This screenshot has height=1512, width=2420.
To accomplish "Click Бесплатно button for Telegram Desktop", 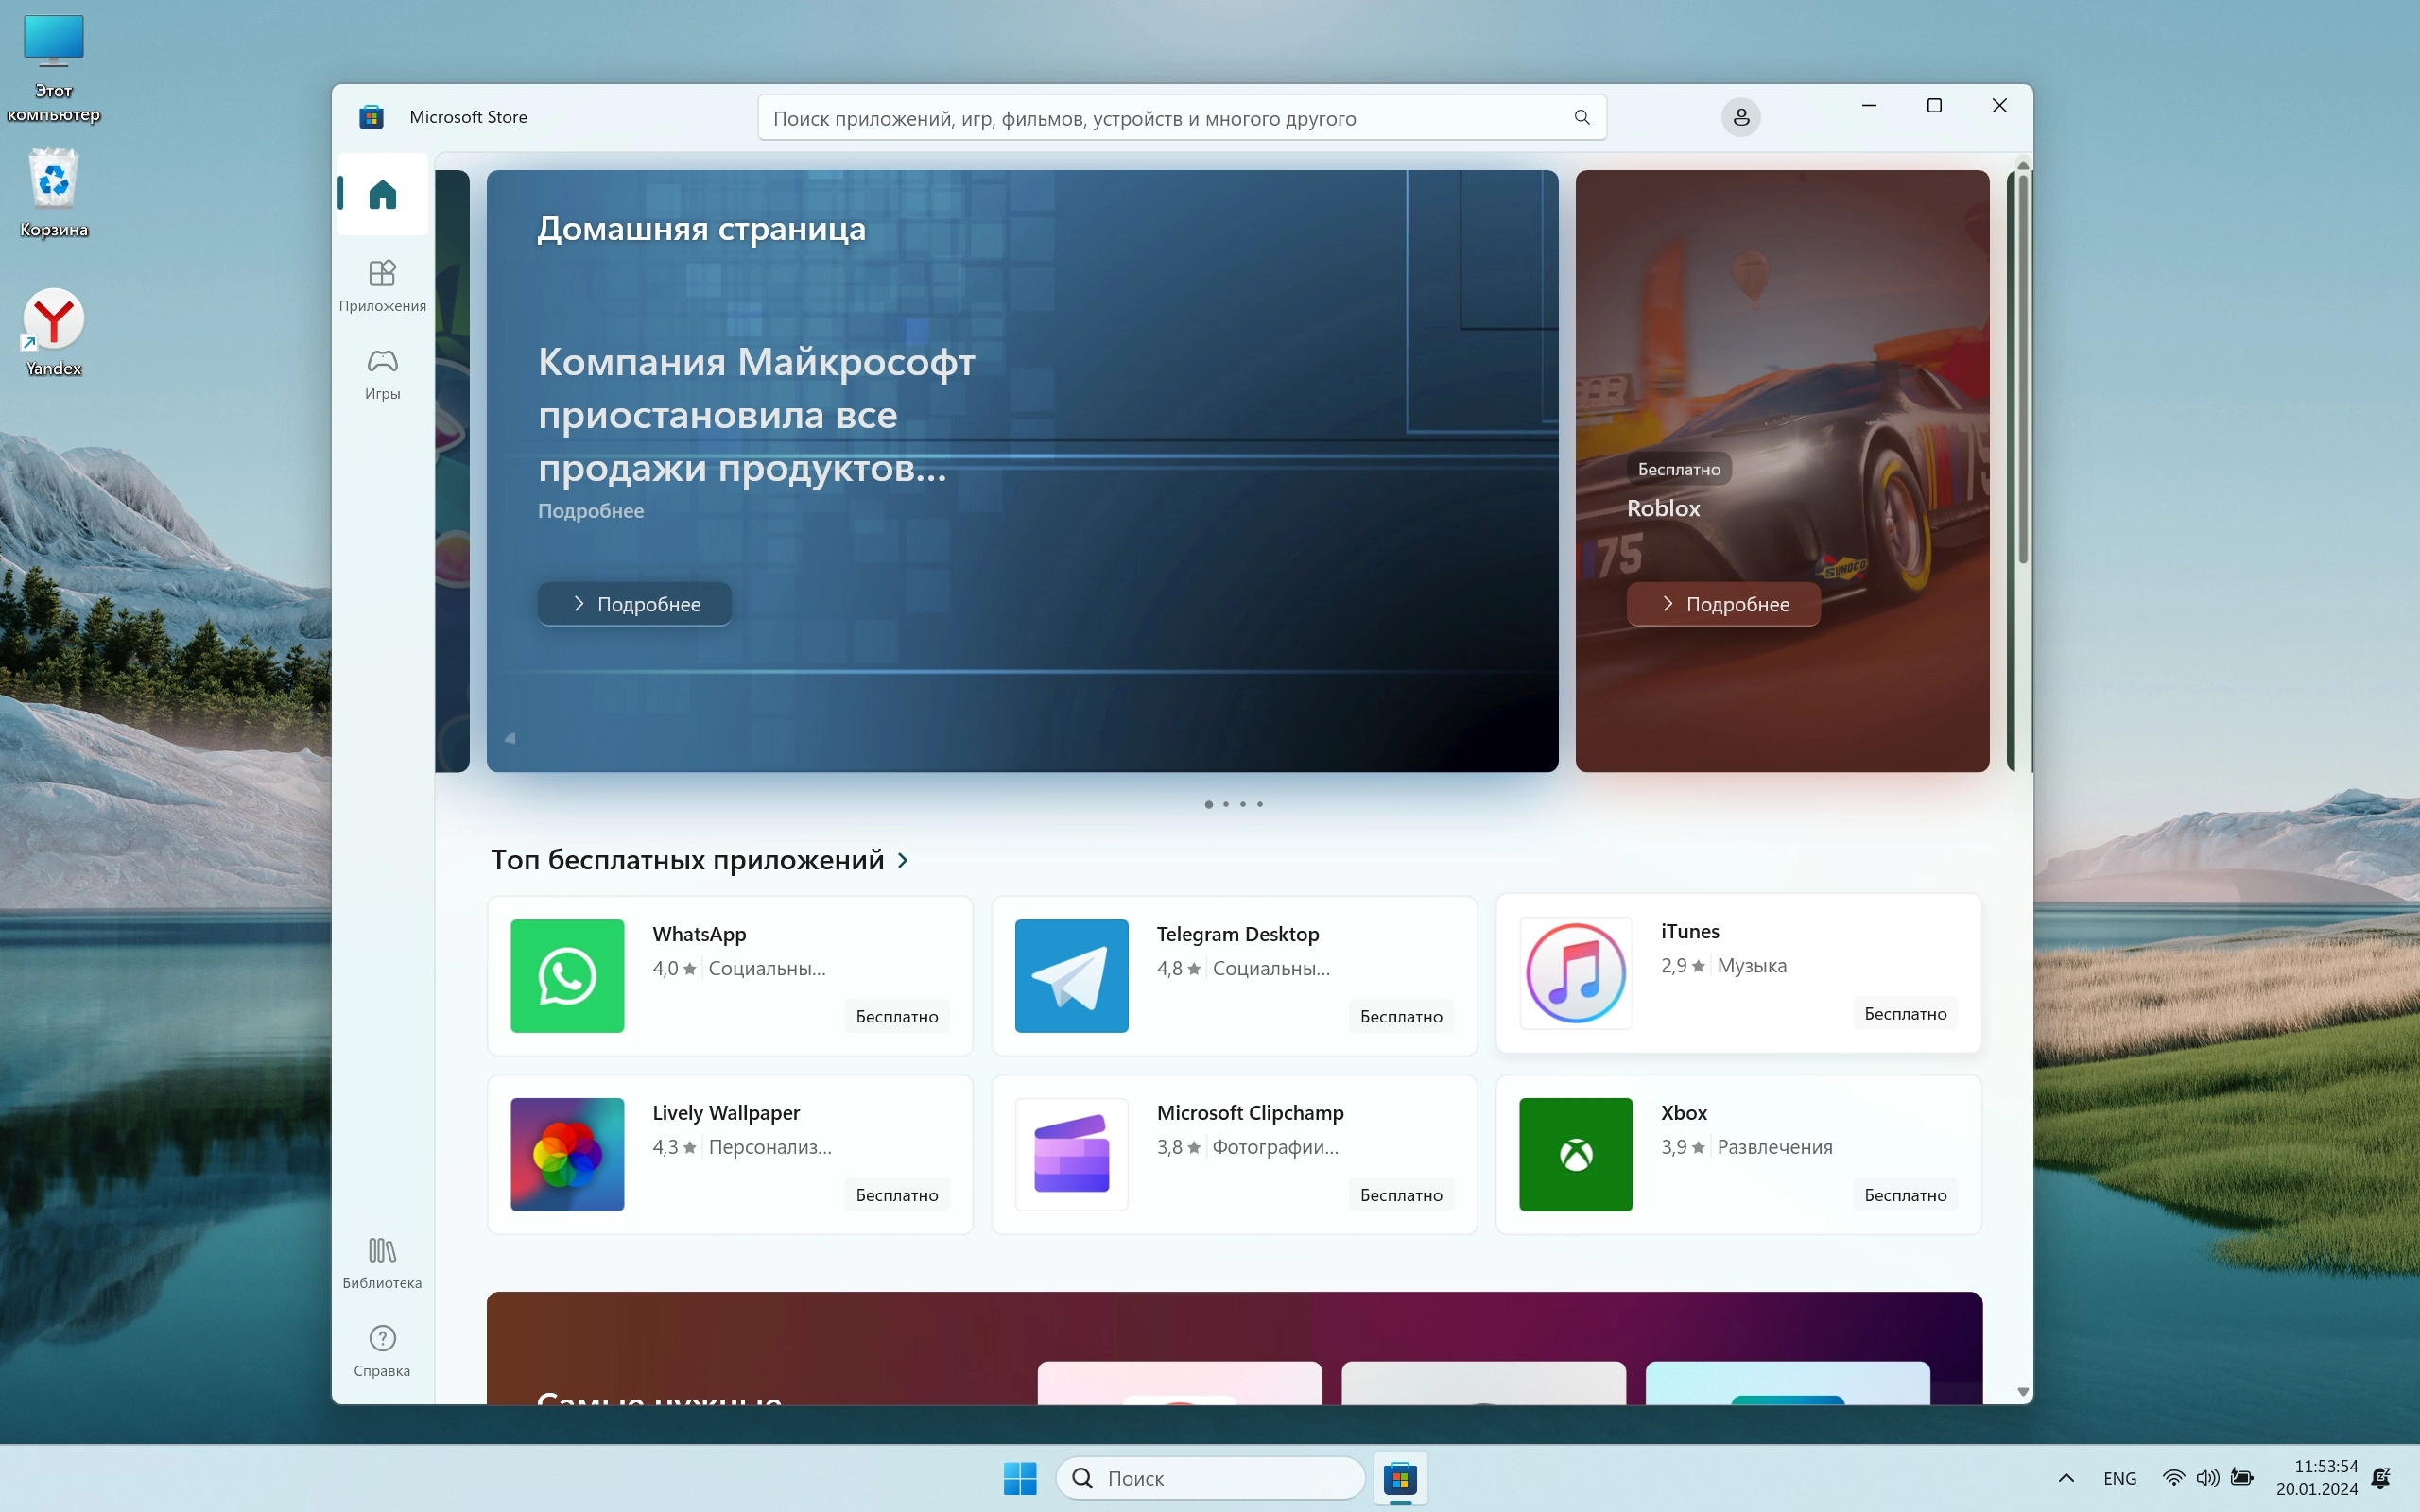I will [x=1400, y=1016].
